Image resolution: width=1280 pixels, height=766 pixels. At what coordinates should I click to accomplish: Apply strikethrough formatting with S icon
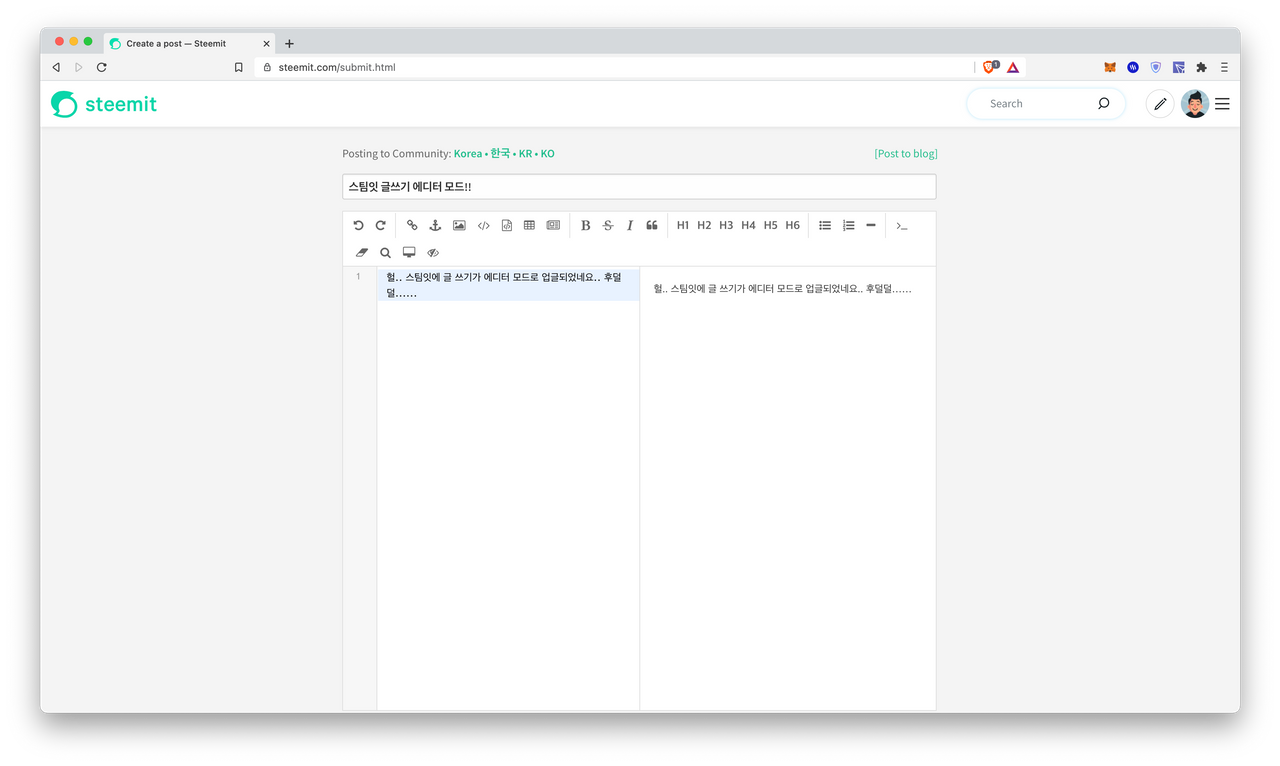[x=608, y=226]
